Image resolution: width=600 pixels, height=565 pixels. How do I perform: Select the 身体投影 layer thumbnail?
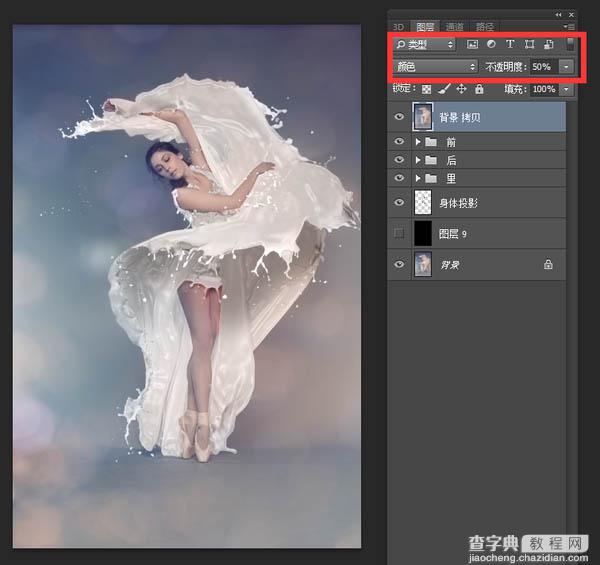(x=423, y=202)
